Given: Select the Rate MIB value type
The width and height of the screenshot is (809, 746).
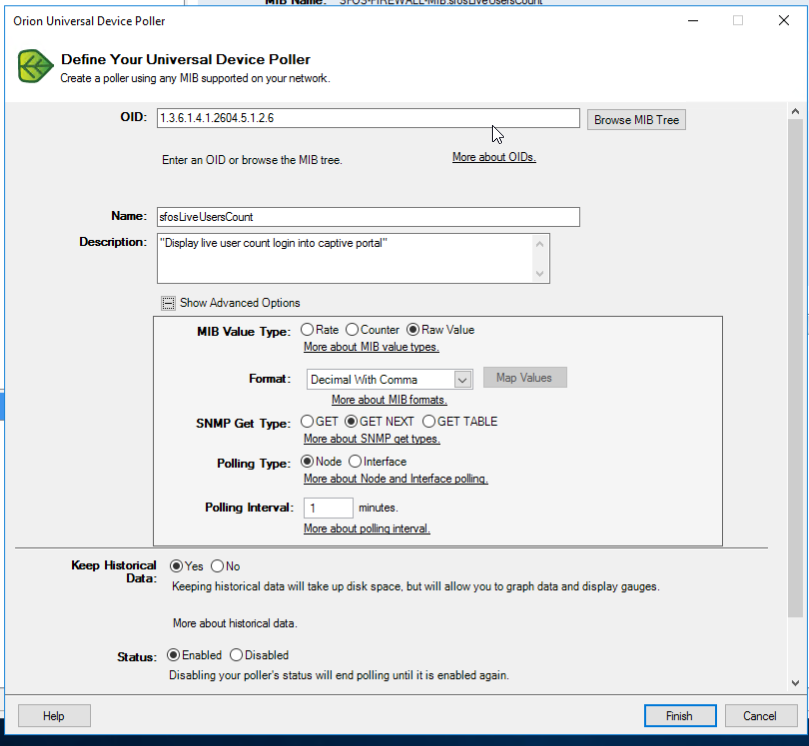Looking at the screenshot, I should click(x=307, y=329).
